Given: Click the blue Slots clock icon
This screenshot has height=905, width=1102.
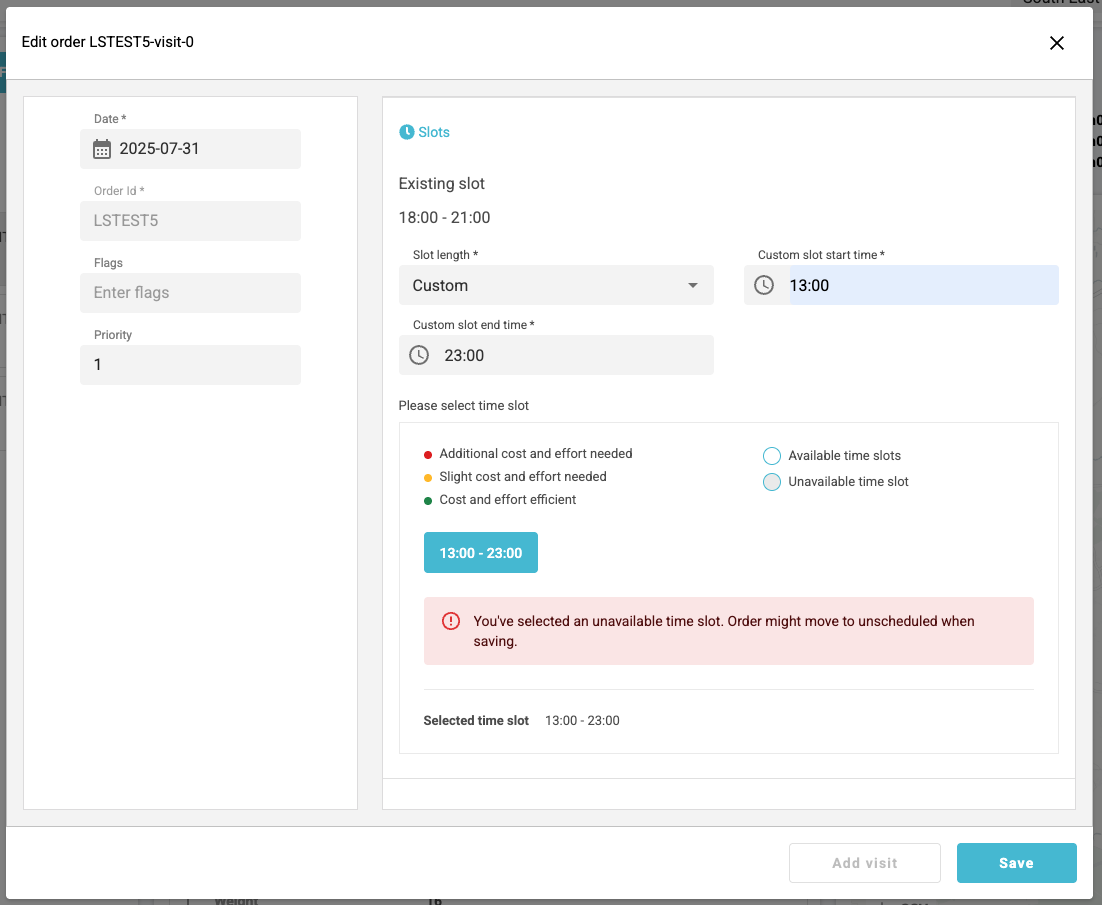Looking at the screenshot, I should point(407,132).
